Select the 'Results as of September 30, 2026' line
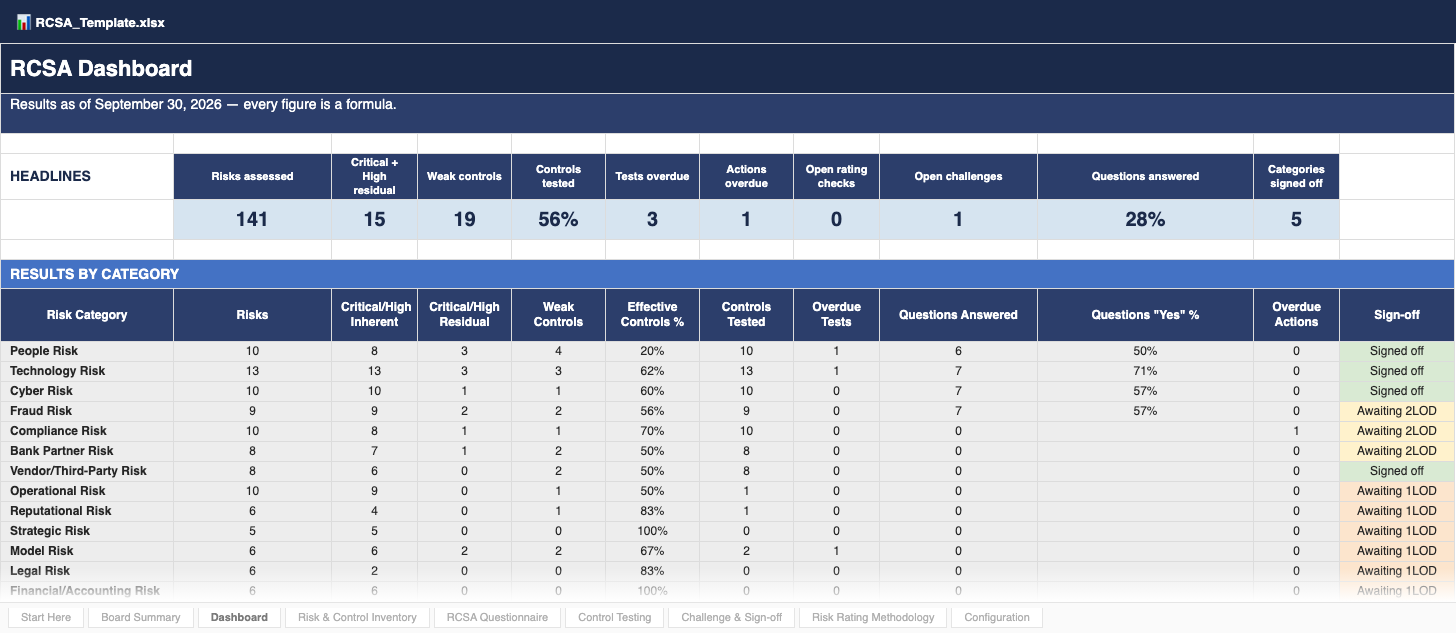Image resolution: width=1456 pixels, height=633 pixels. coord(203,104)
